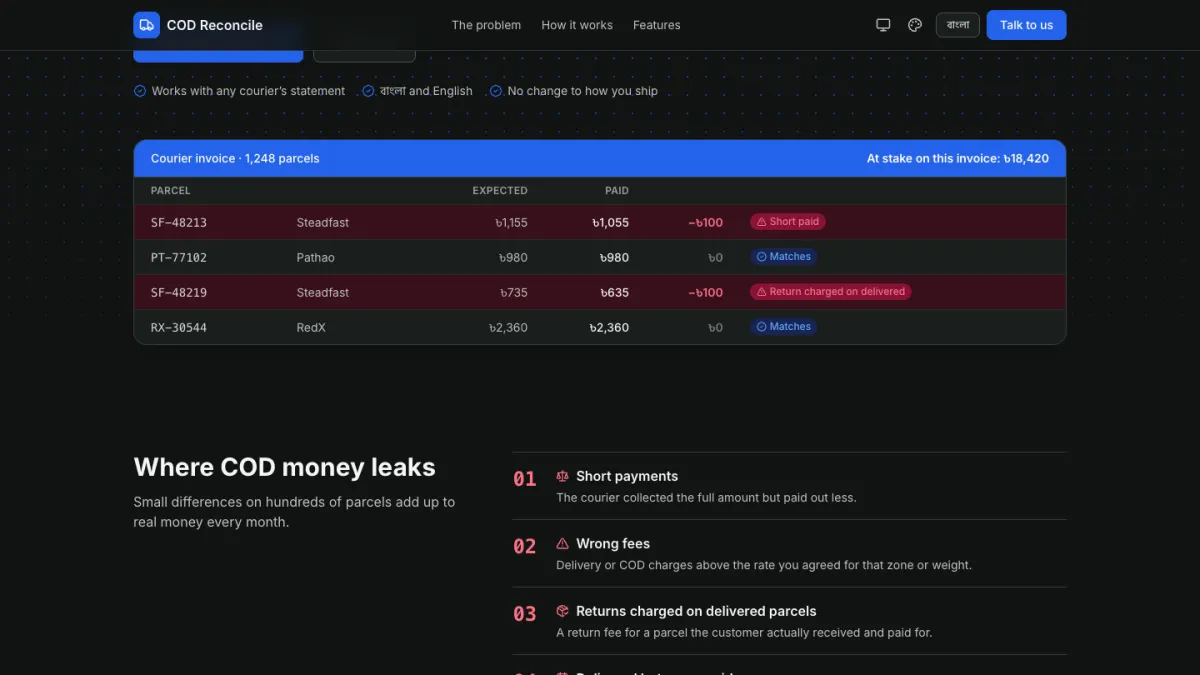
Task: Click the check icon in RX-30544's Matches badge
Action: 761,327
